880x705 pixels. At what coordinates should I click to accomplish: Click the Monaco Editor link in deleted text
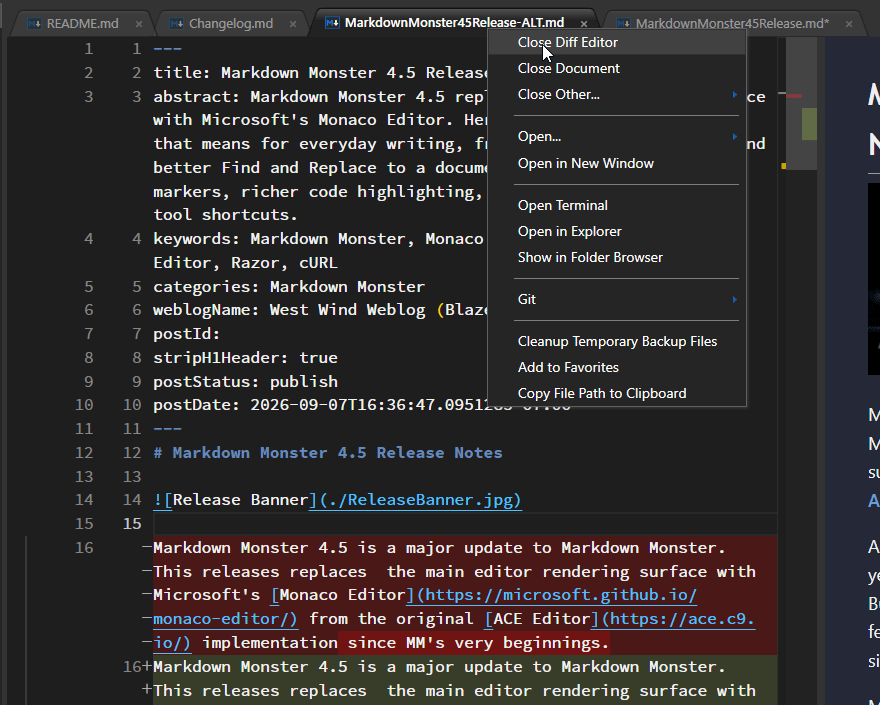coord(343,594)
